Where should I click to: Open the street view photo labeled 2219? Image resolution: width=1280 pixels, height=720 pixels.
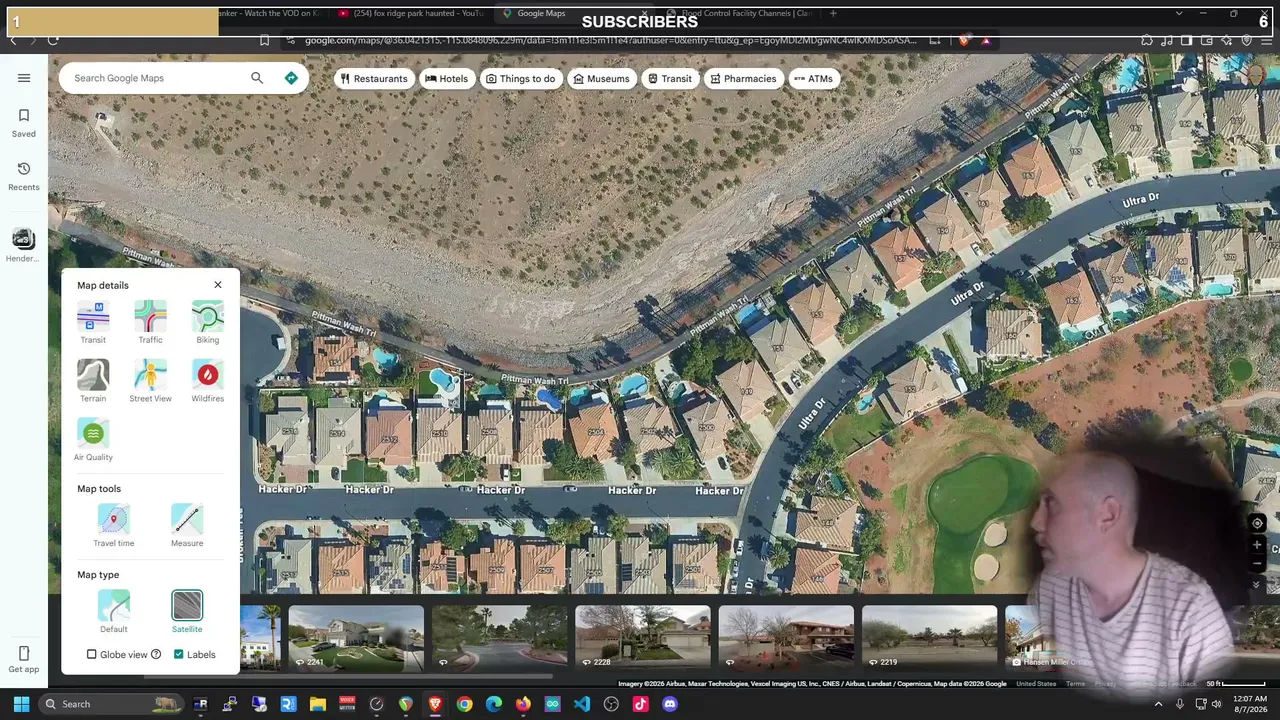(929, 638)
